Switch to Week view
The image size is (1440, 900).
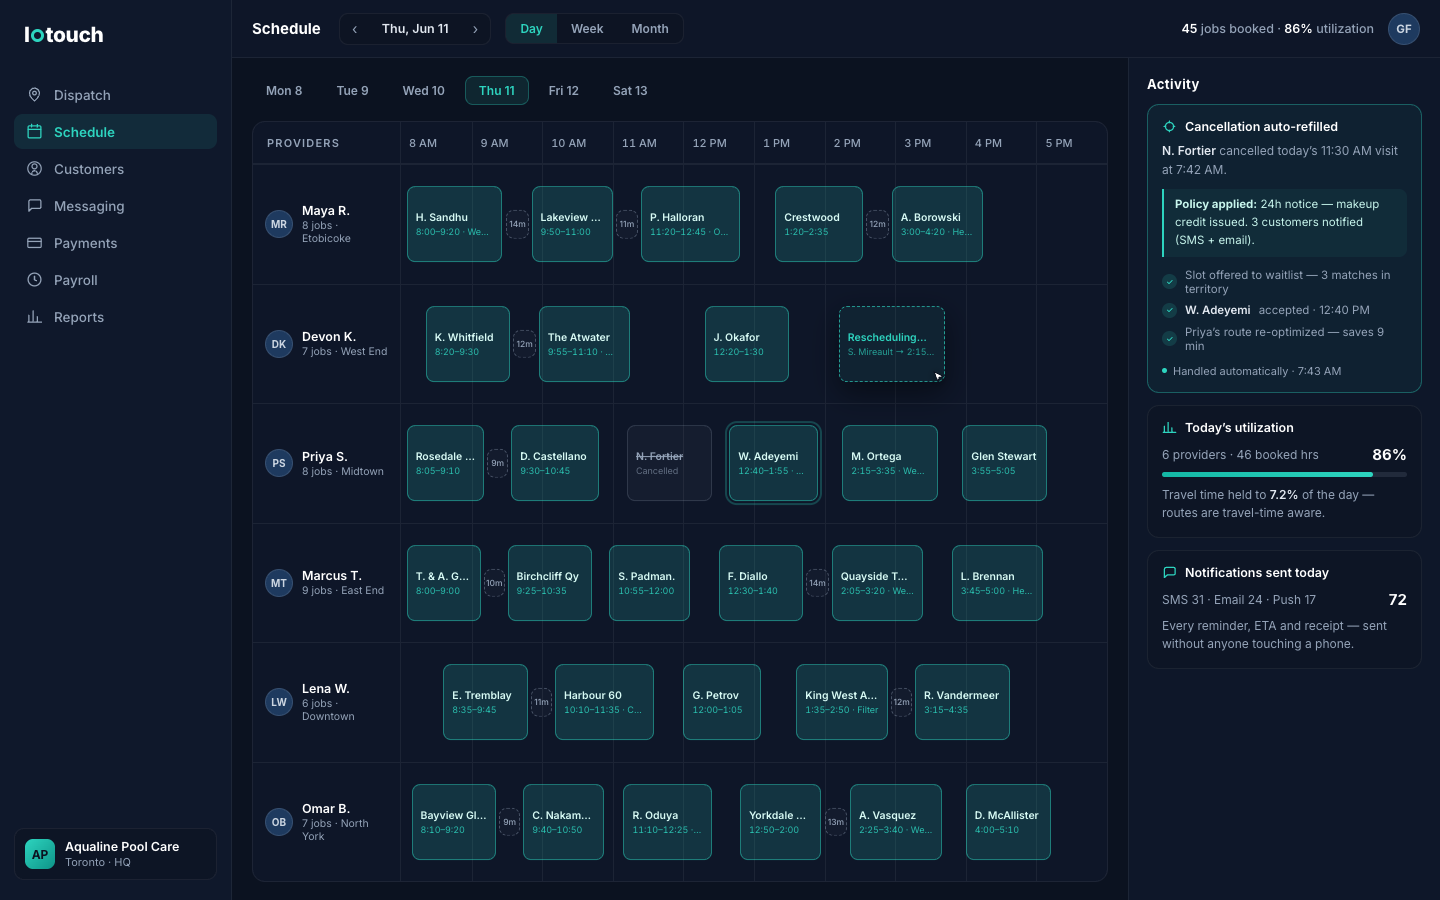(587, 29)
